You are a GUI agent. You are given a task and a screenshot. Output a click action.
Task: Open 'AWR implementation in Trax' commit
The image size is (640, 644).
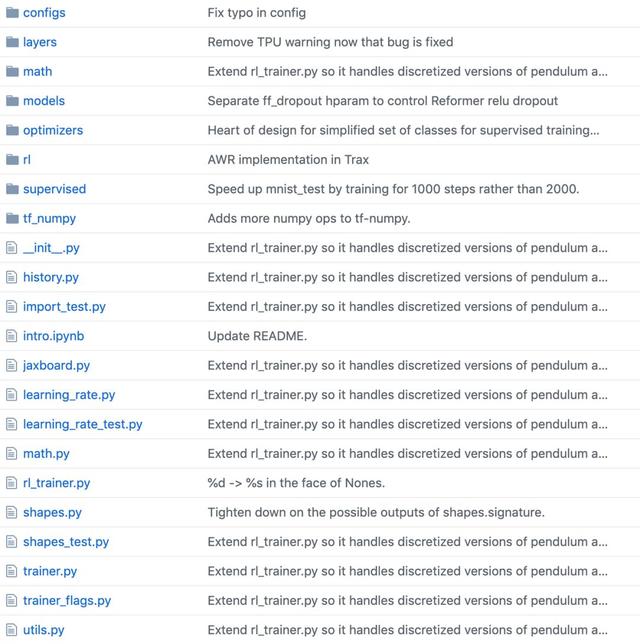[287, 160]
